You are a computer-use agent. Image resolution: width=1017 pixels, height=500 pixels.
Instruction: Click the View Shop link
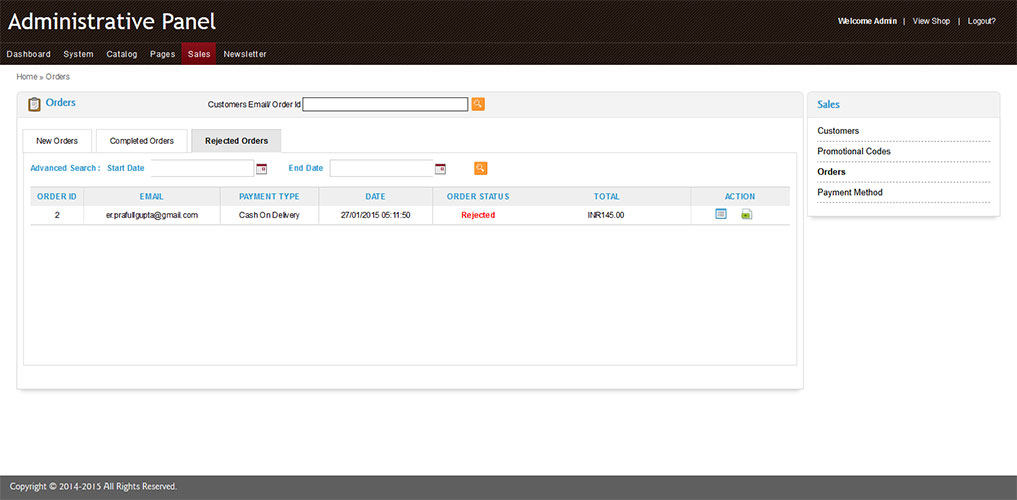(931, 21)
